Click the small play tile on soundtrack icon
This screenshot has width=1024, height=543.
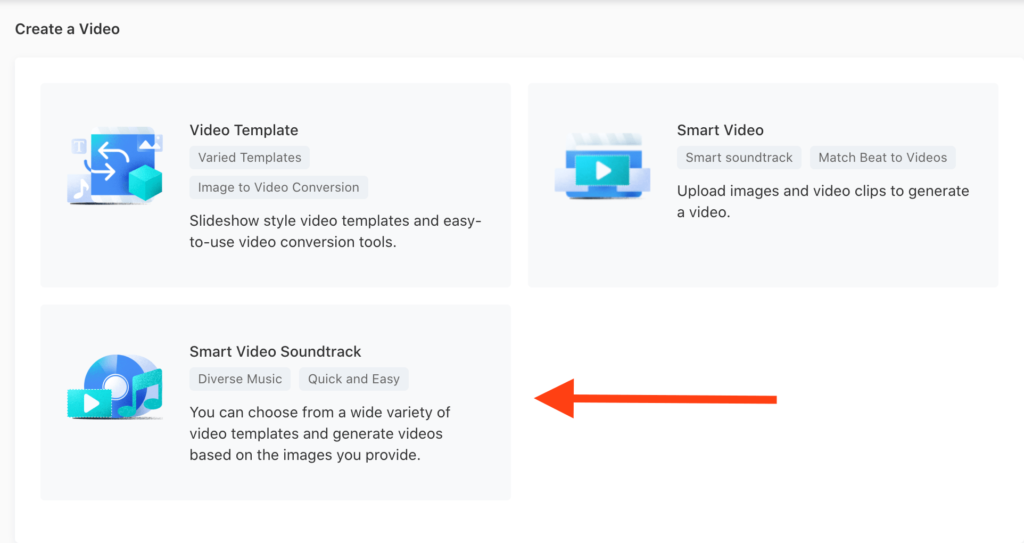tap(90, 403)
